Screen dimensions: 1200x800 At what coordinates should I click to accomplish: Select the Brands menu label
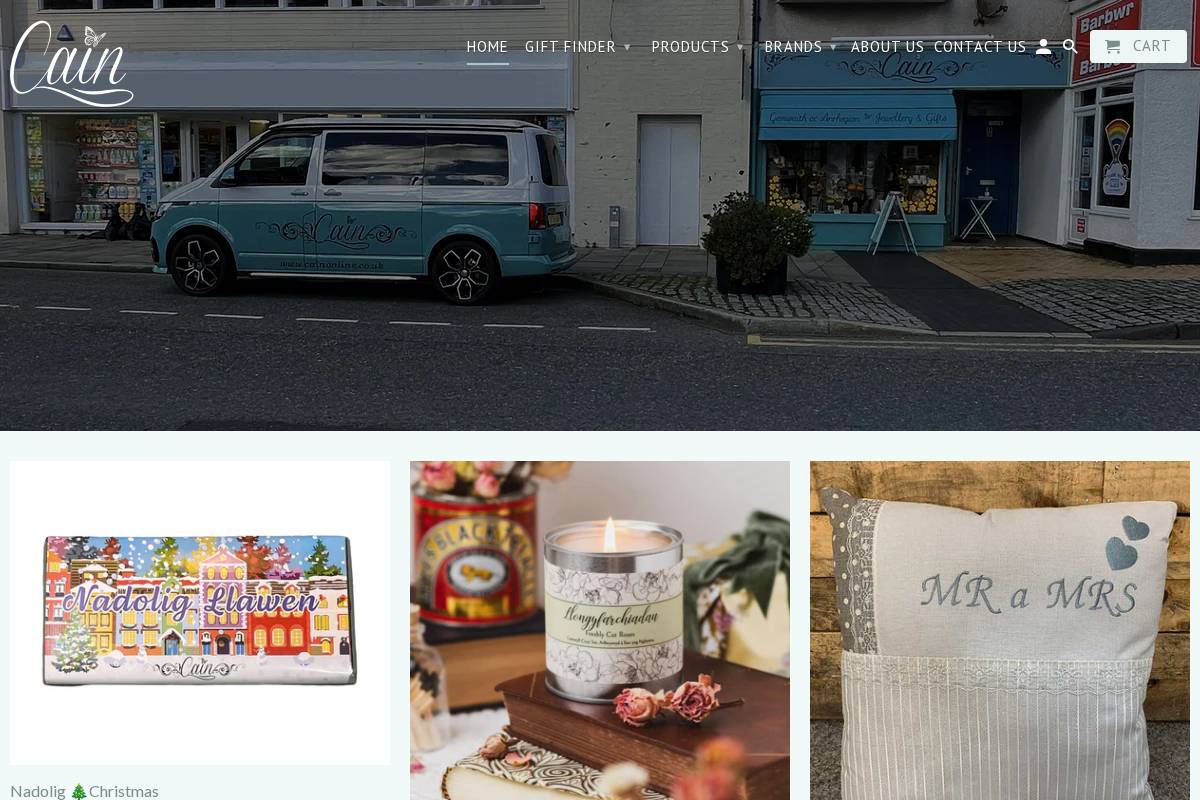click(x=793, y=47)
